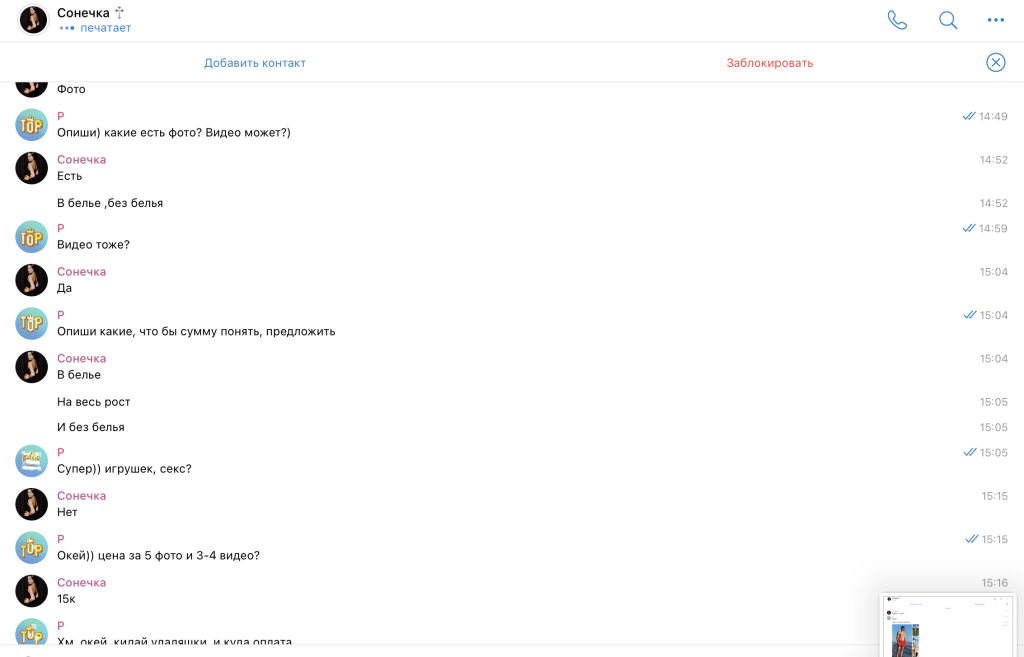The height and width of the screenshot is (657, 1024).
Task: Click the 'Добавить контакт' button
Action: 255,63
